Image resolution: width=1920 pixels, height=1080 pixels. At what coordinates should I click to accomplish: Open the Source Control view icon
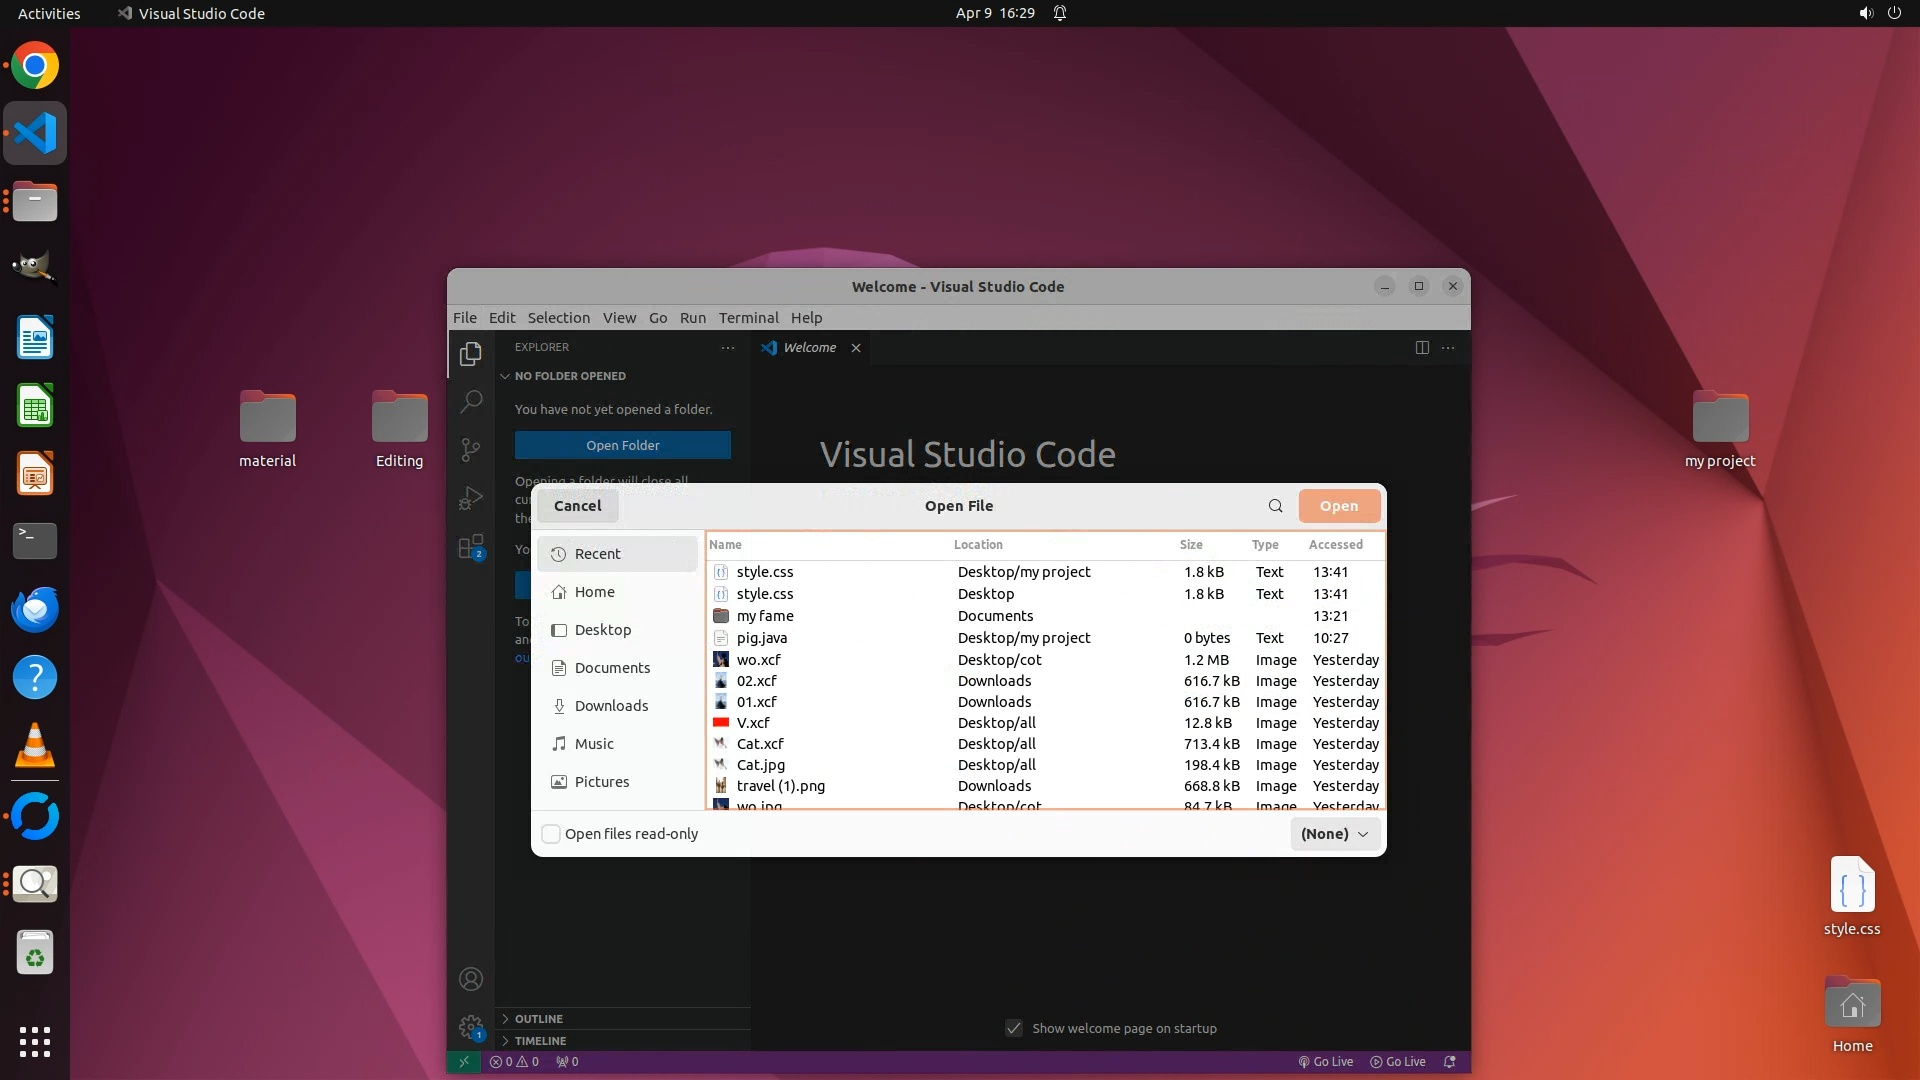tap(471, 450)
